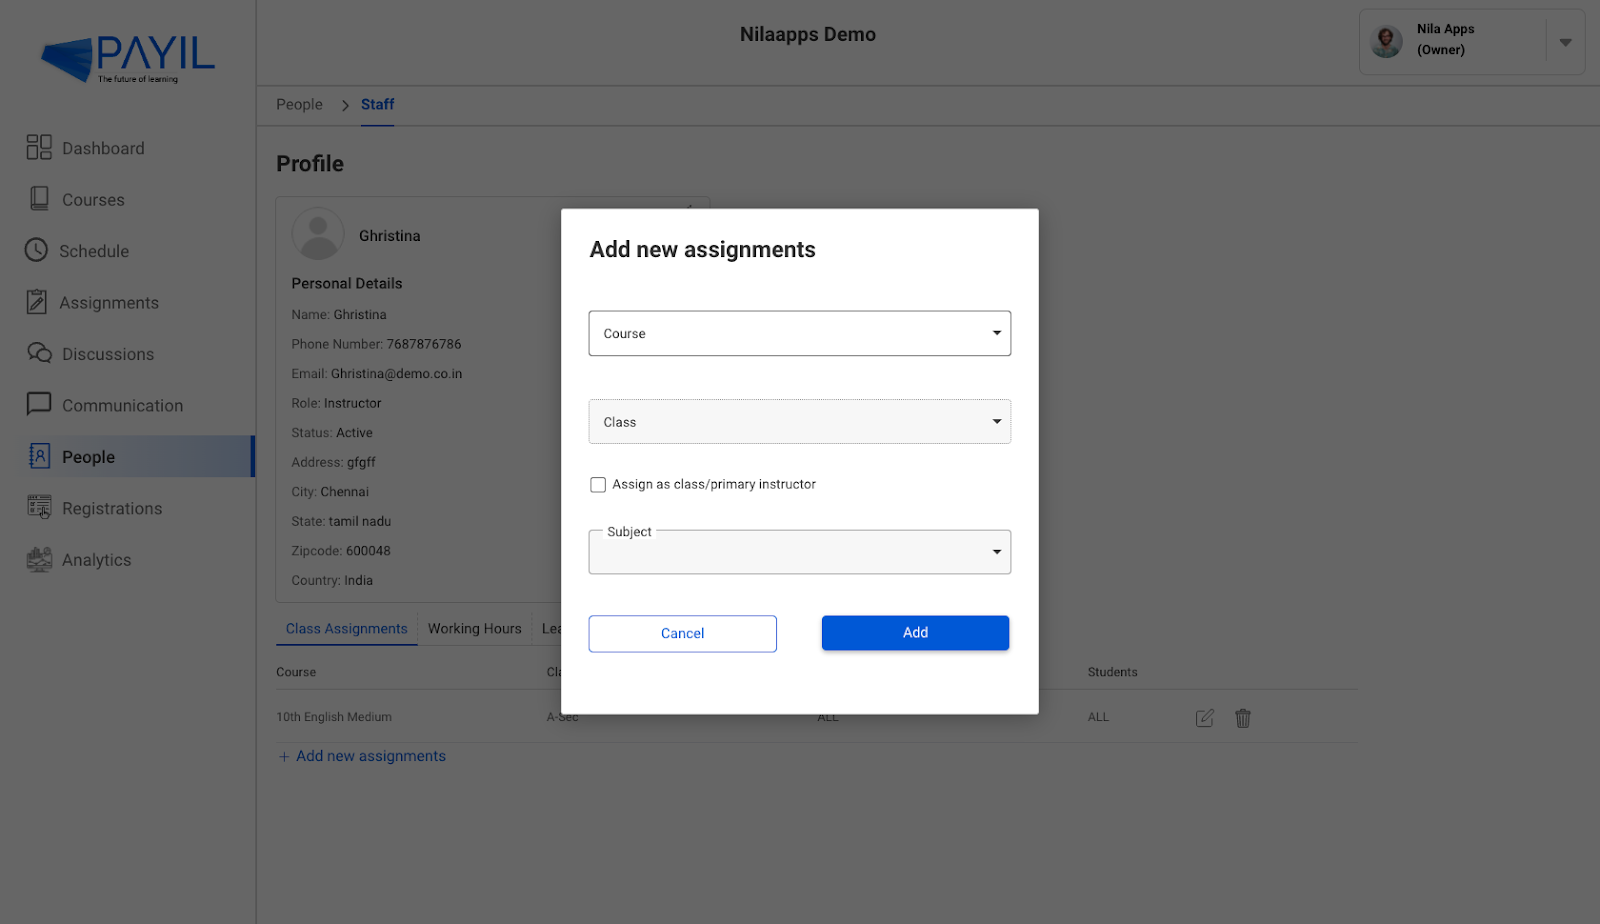Open the Class dropdown
The height and width of the screenshot is (924, 1600).
tap(800, 421)
